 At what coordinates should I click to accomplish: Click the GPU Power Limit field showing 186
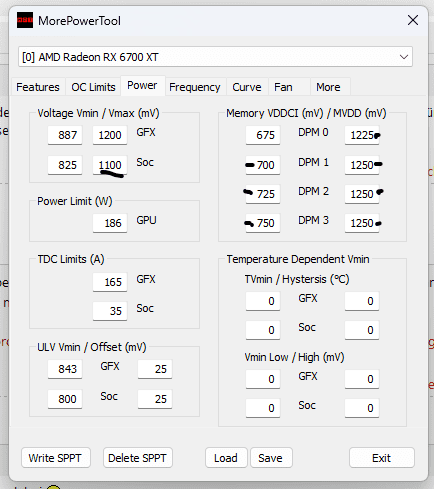pos(110,223)
